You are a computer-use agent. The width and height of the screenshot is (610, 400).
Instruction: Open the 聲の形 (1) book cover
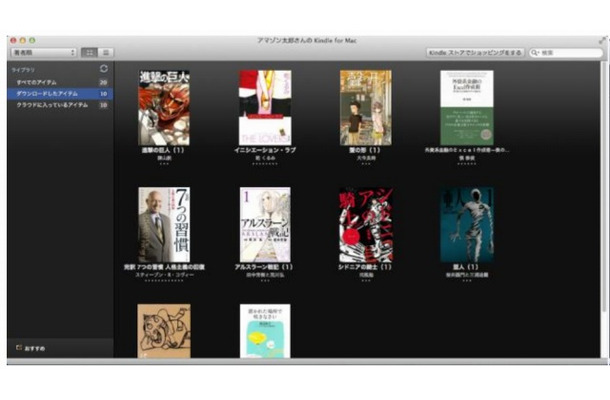pos(366,108)
